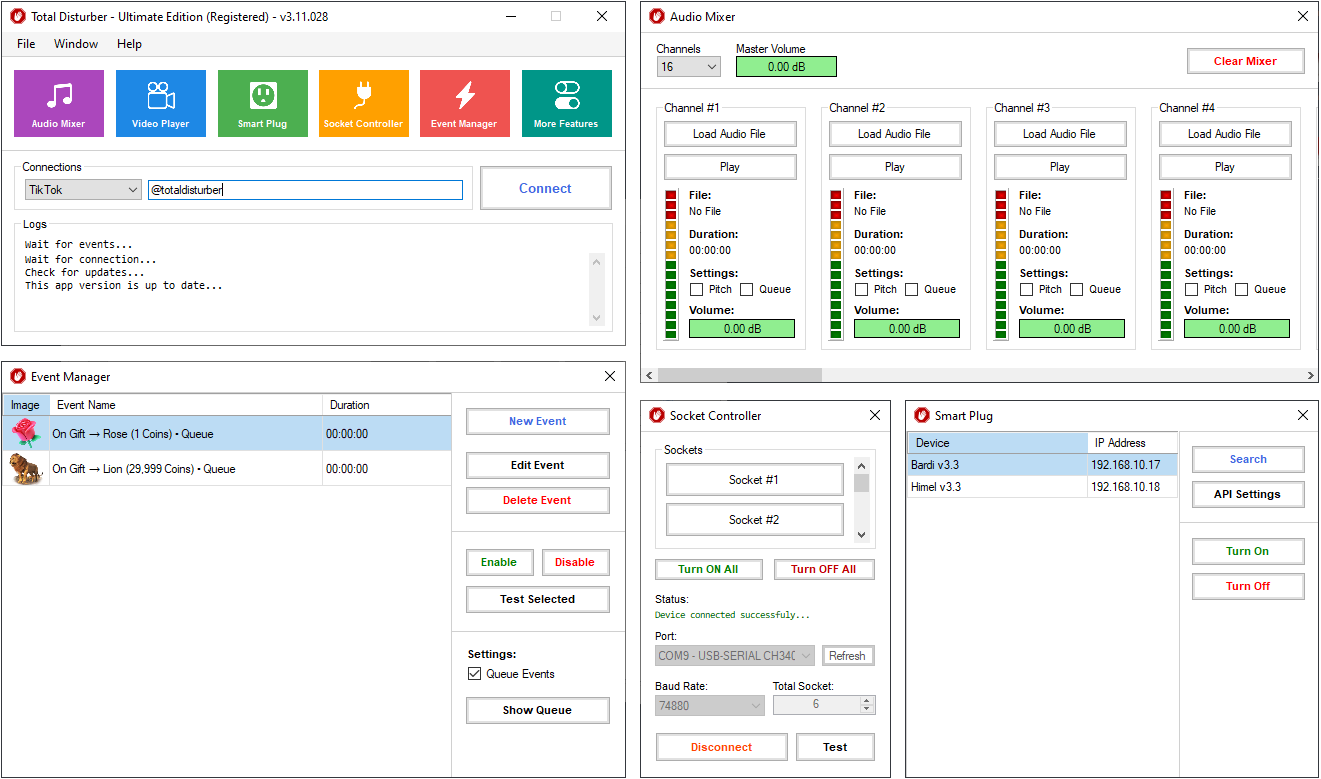The image size is (1321, 779).
Task: Open the Socket Controller tile
Action: 363,103
